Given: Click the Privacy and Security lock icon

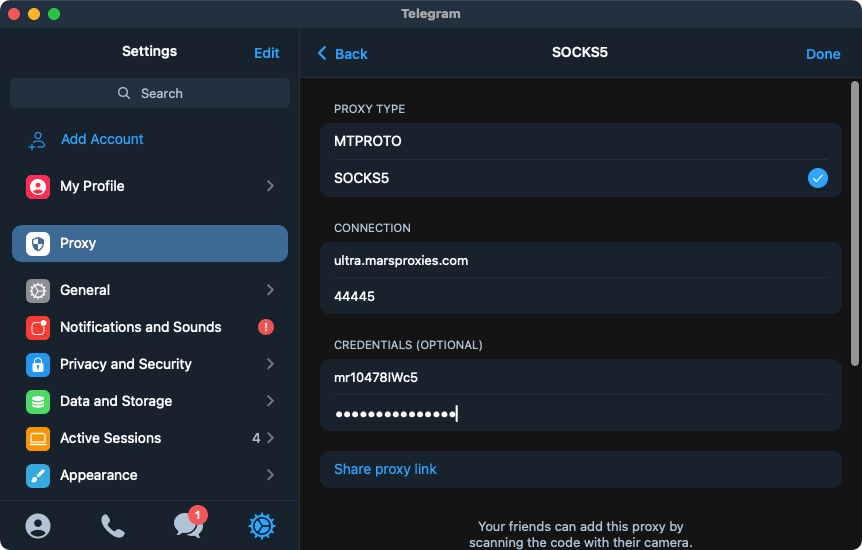Looking at the screenshot, I should click(x=38, y=365).
